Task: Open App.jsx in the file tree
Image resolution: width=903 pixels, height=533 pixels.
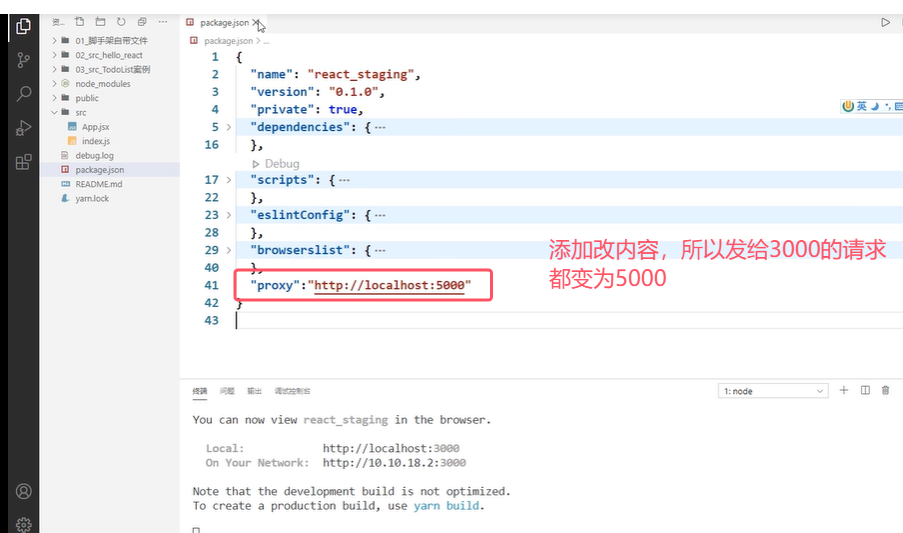Action: pos(95,127)
